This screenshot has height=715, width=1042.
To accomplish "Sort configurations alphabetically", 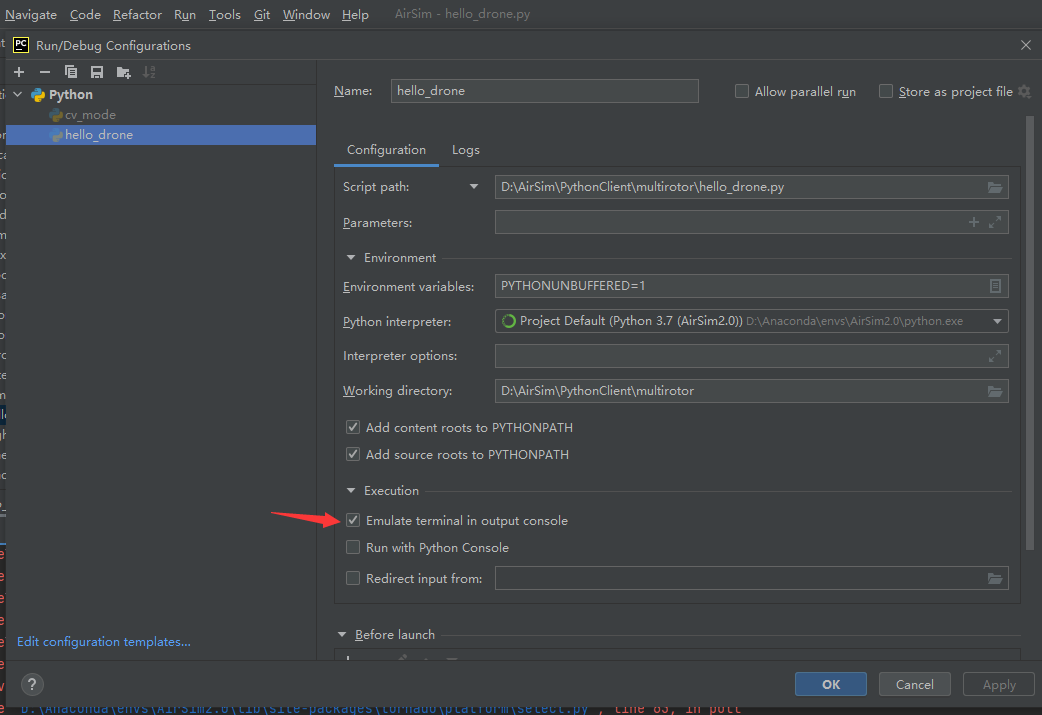I will pyautogui.click(x=149, y=72).
